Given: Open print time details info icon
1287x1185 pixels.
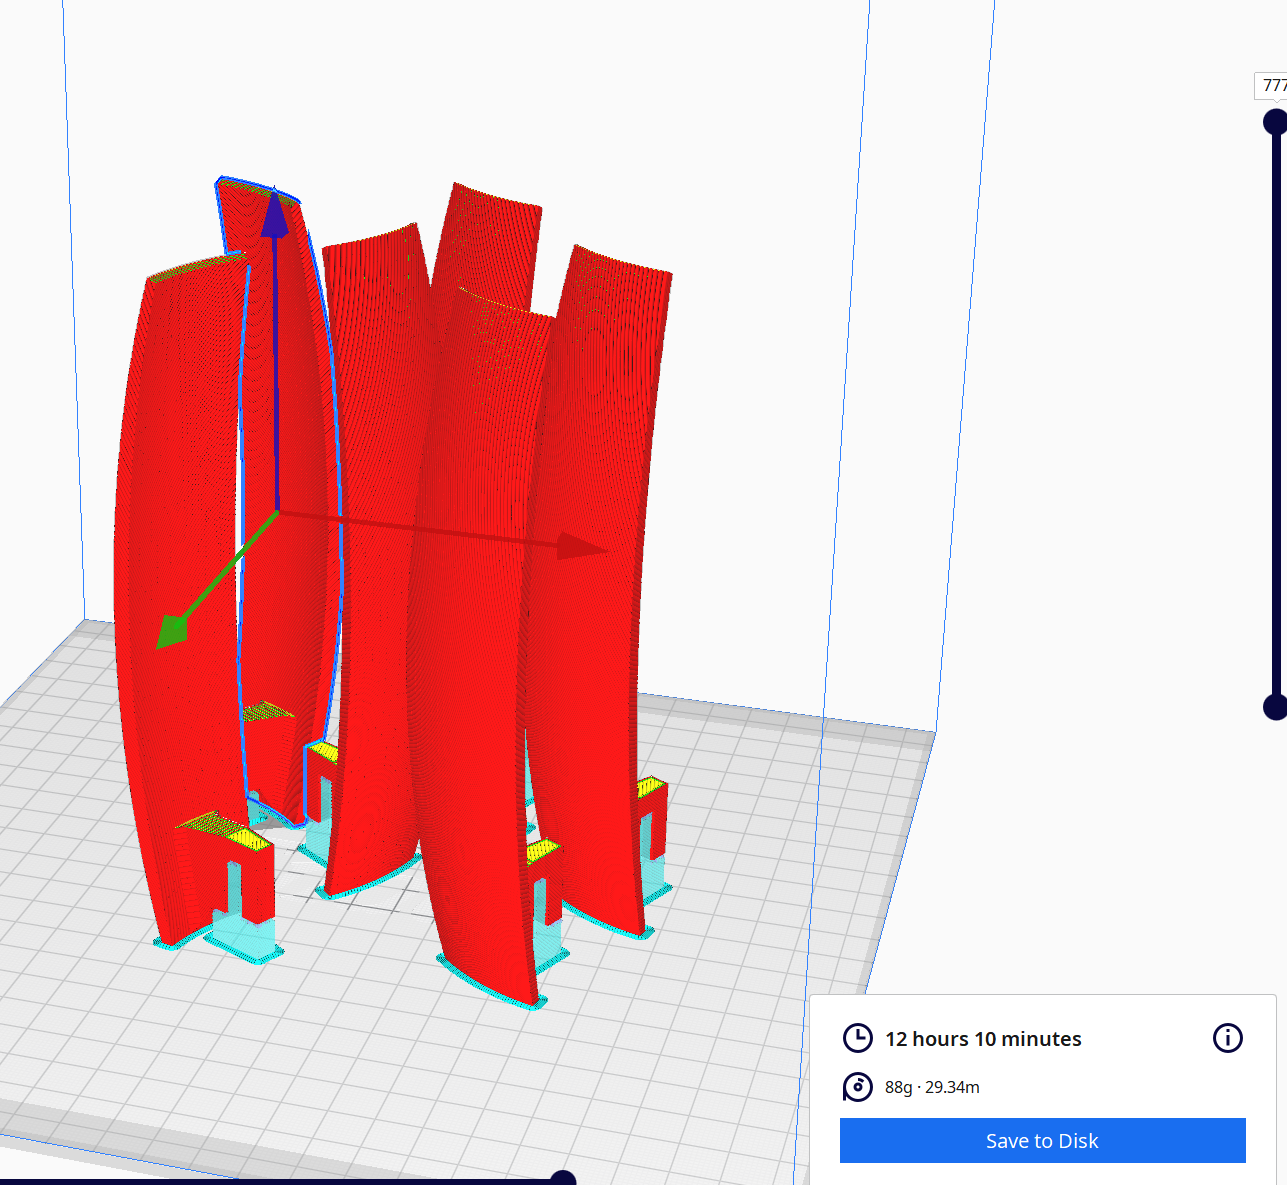Looking at the screenshot, I should (x=1227, y=1038).
